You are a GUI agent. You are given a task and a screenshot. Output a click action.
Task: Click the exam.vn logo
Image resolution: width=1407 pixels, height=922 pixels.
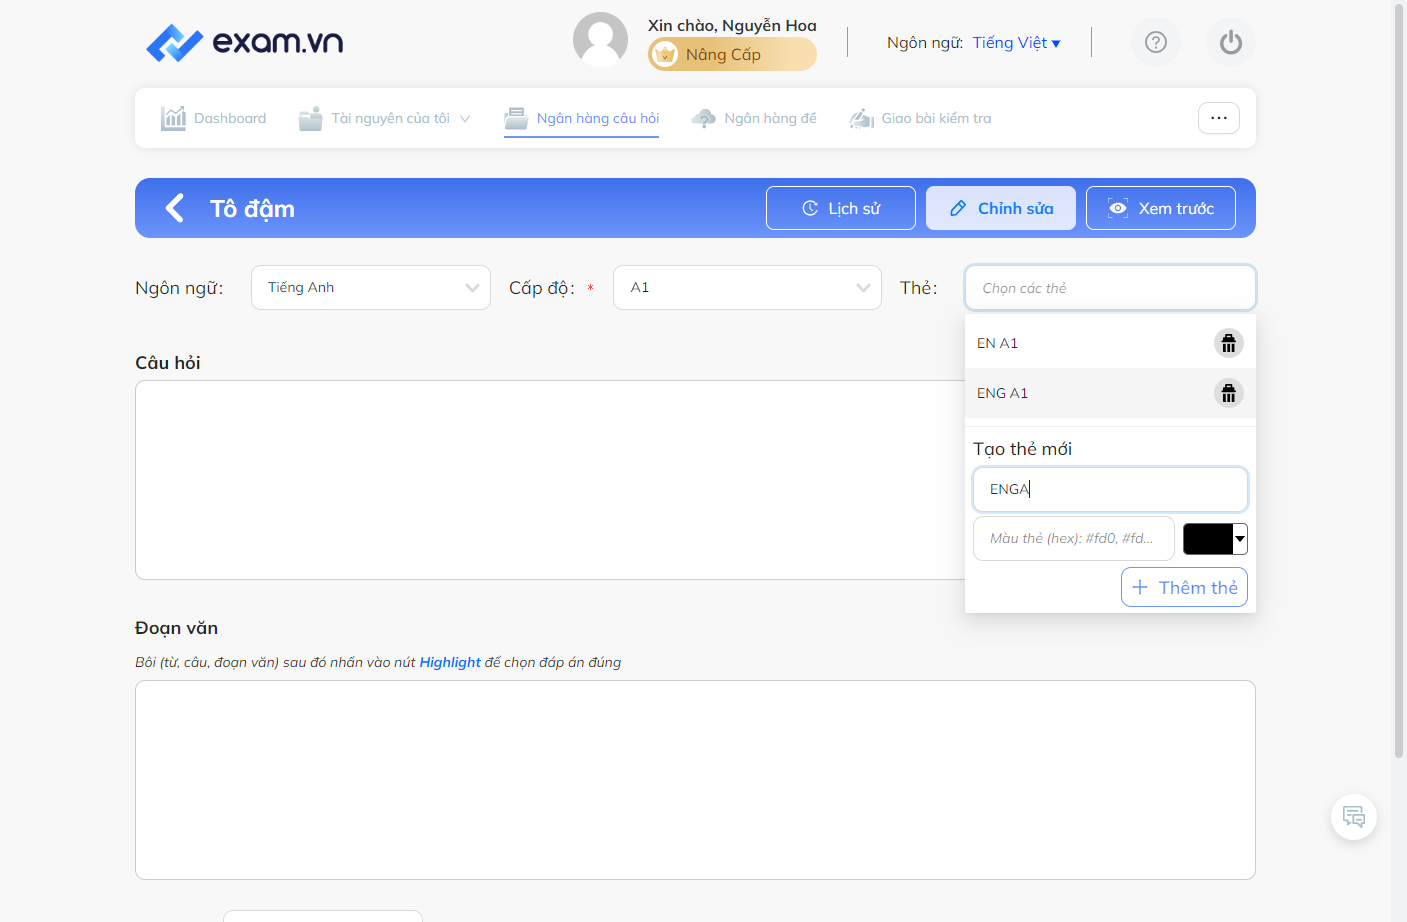pos(245,42)
